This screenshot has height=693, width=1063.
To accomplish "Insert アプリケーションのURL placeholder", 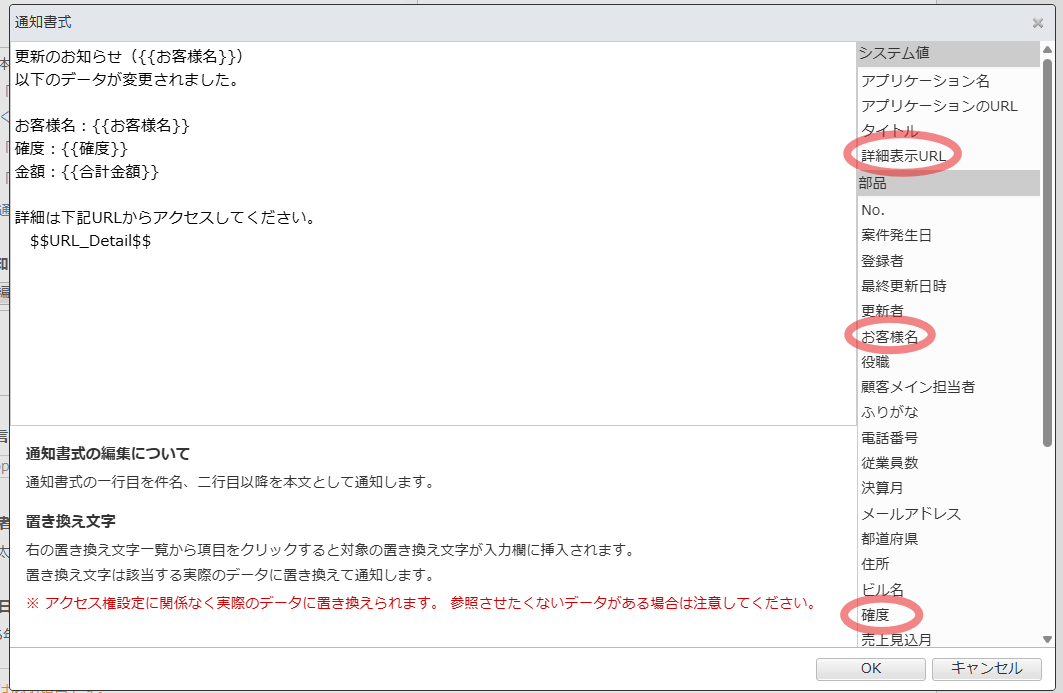I will pyautogui.click(x=939, y=106).
